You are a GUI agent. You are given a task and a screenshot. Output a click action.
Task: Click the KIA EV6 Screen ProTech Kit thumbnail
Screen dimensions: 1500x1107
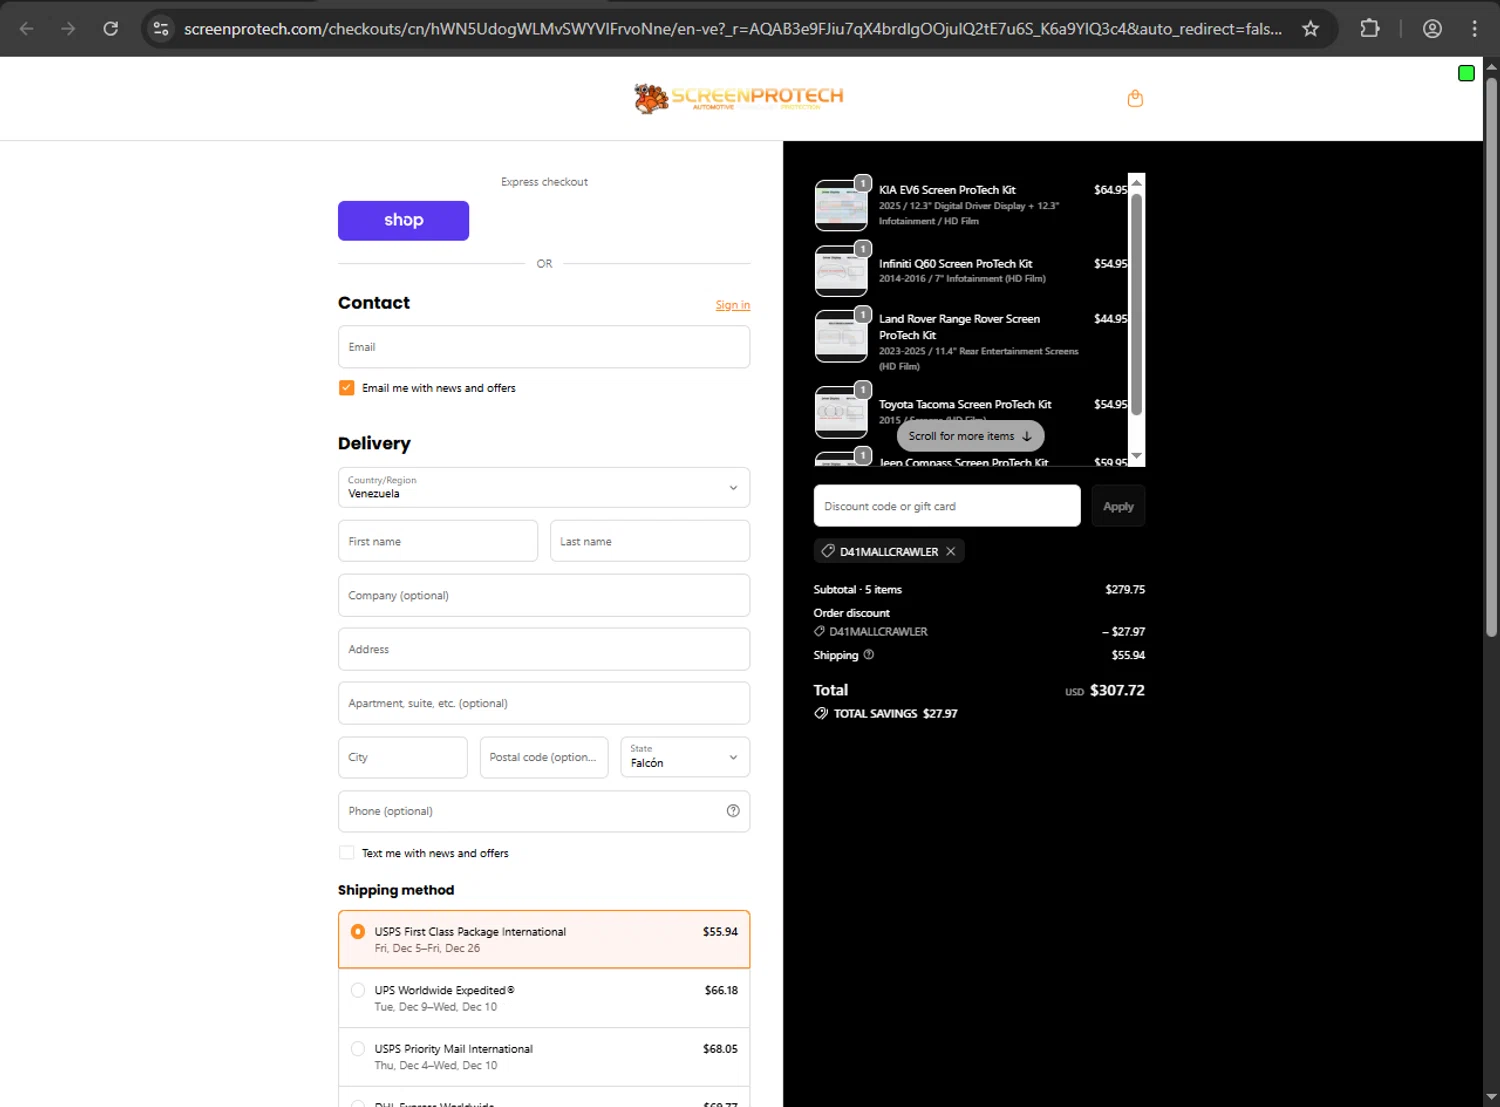tap(841, 205)
